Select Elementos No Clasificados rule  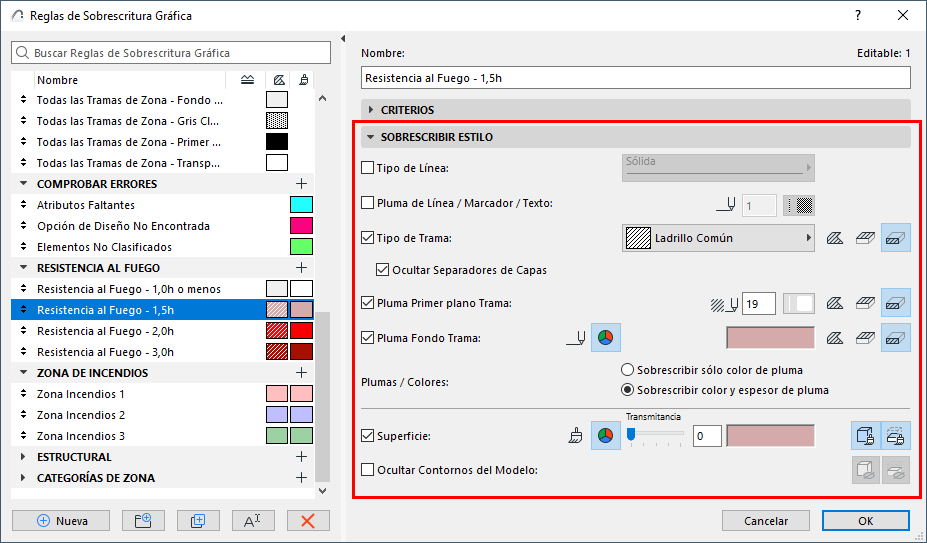click(x=163, y=247)
